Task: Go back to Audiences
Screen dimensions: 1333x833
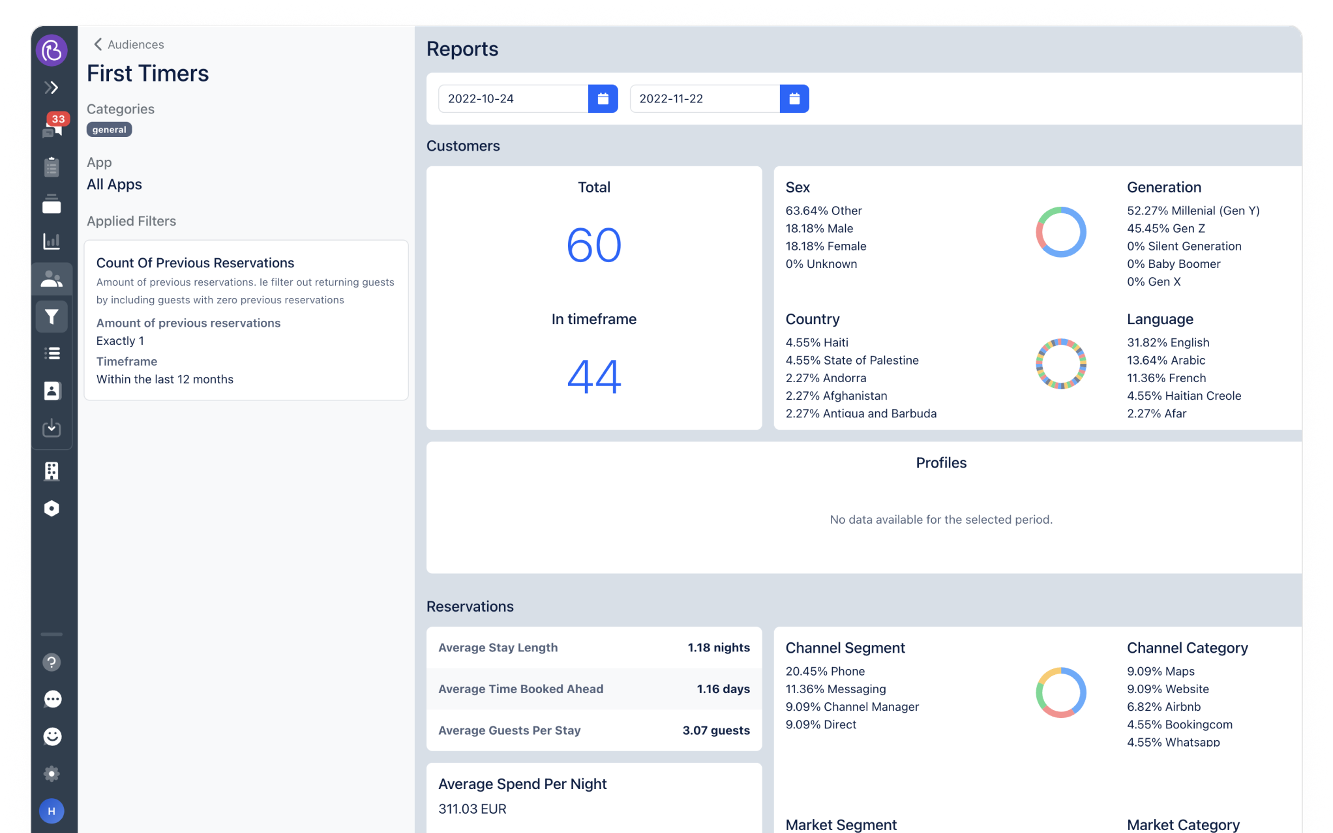Action: 128,45
